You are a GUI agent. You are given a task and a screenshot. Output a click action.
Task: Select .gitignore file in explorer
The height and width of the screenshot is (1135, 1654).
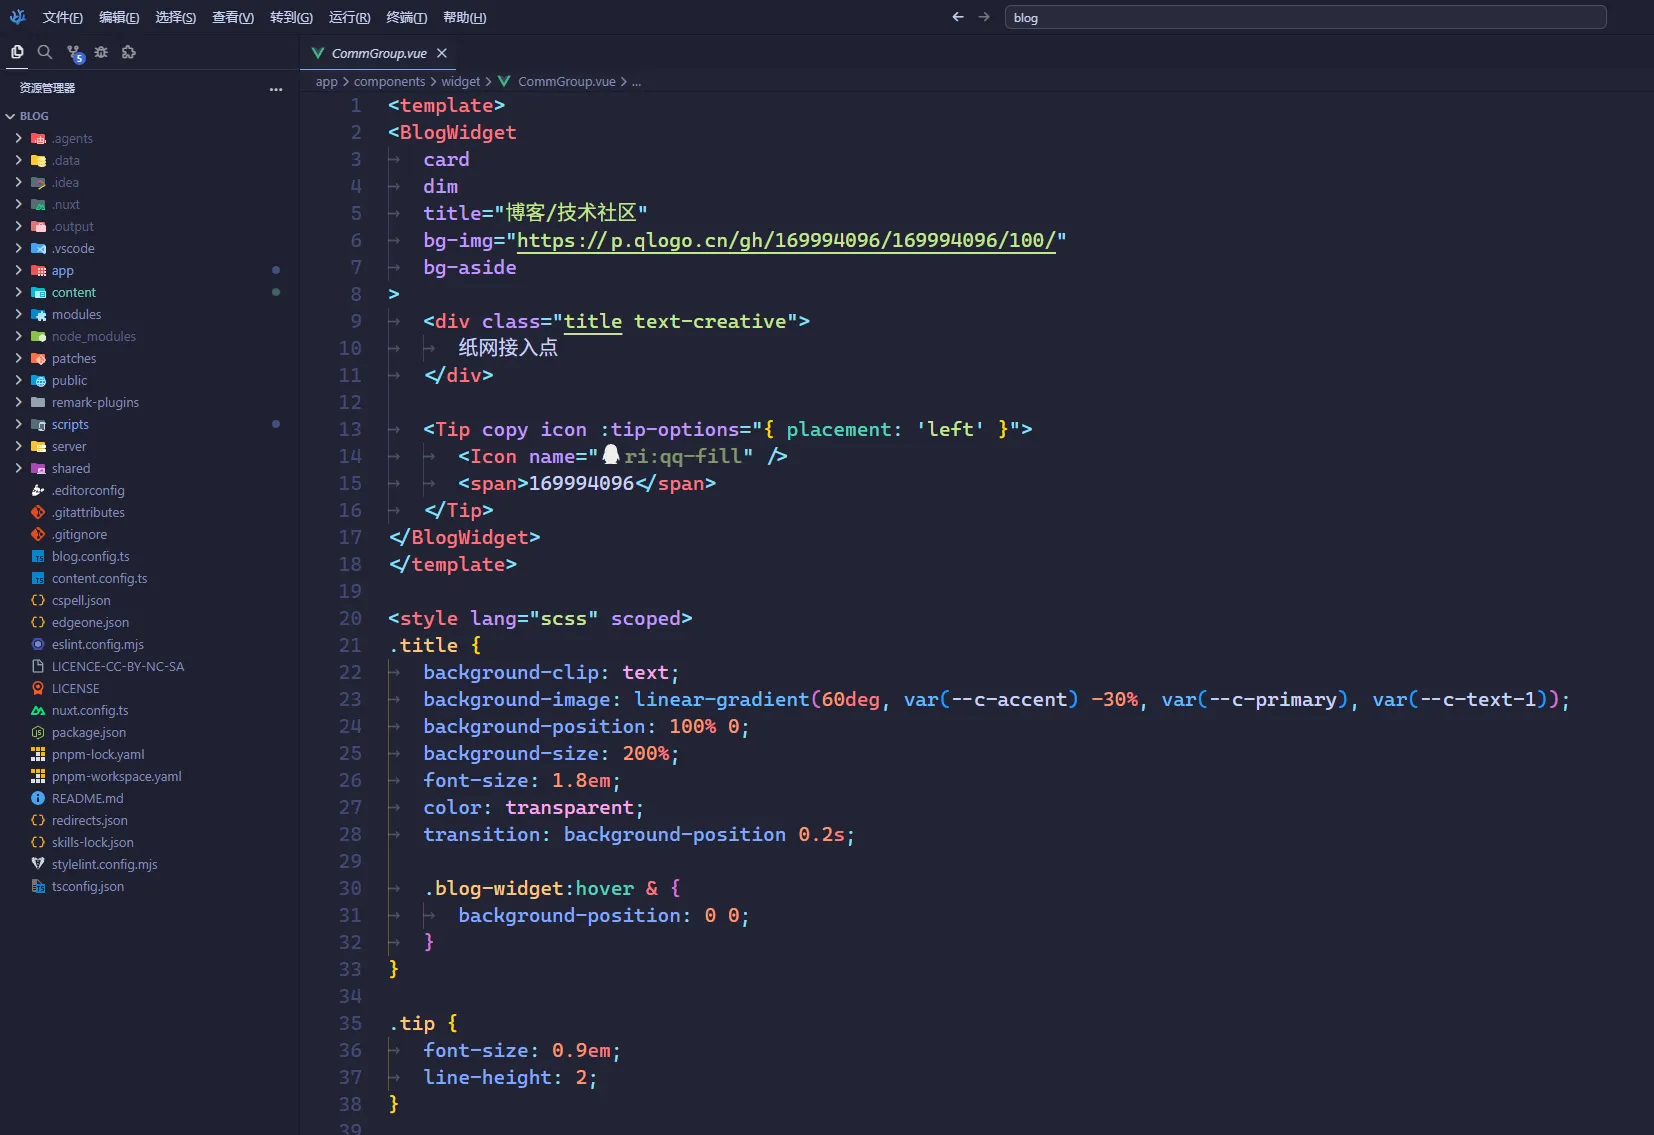79,534
